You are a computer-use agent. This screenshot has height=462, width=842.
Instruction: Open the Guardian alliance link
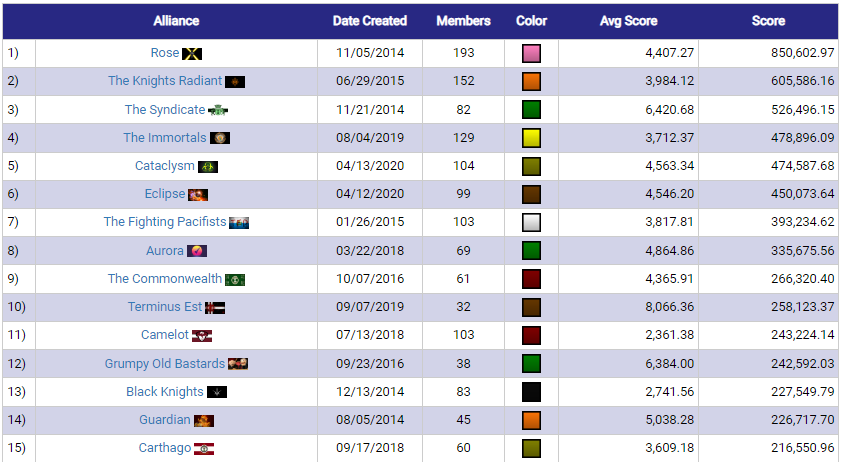[164, 420]
